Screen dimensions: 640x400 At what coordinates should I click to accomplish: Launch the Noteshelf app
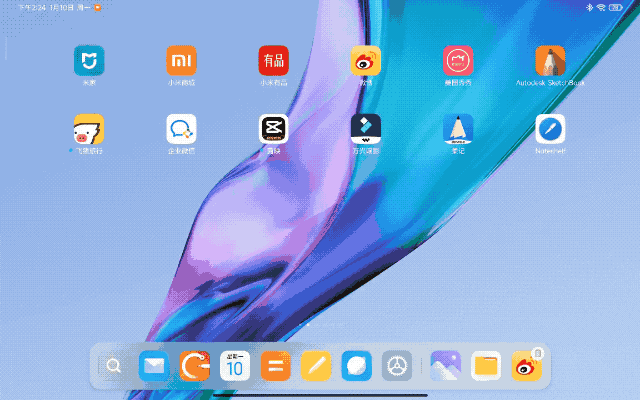pyautogui.click(x=550, y=129)
